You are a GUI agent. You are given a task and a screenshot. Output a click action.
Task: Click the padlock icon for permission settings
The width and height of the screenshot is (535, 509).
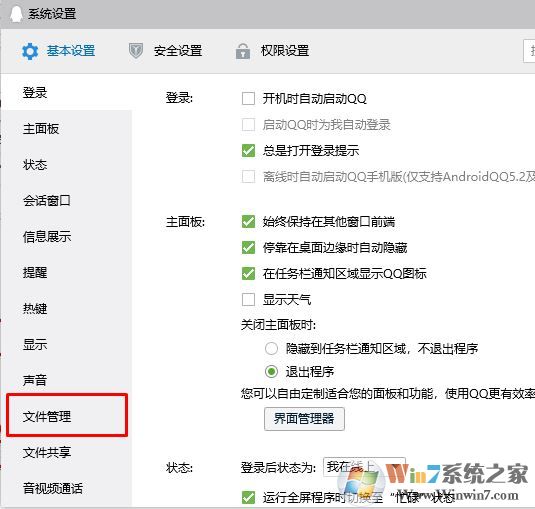click(x=243, y=51)
